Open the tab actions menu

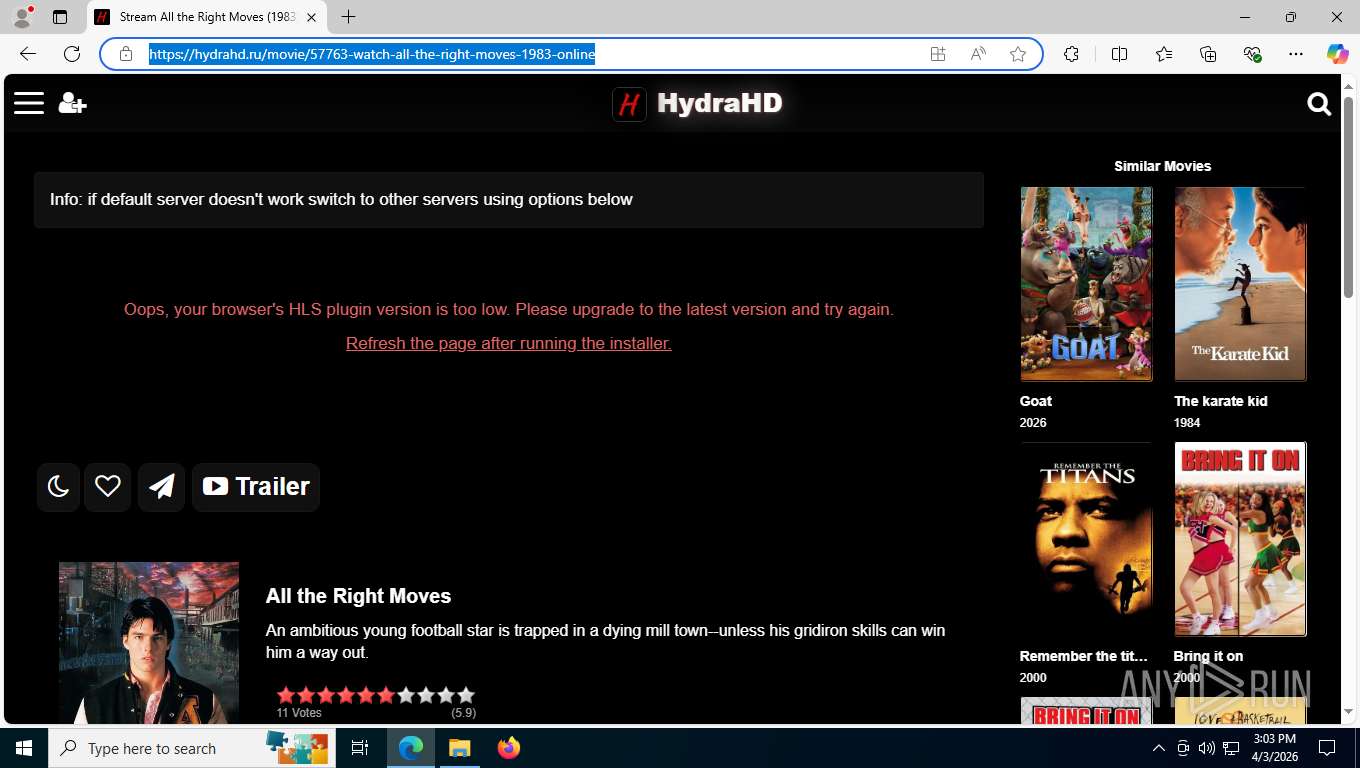pos(60,17)
